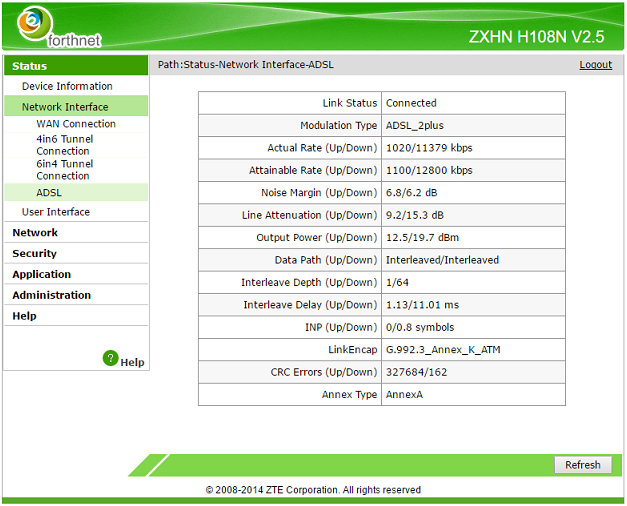Click the ZTE Corporation copyright text

(313, 490)
